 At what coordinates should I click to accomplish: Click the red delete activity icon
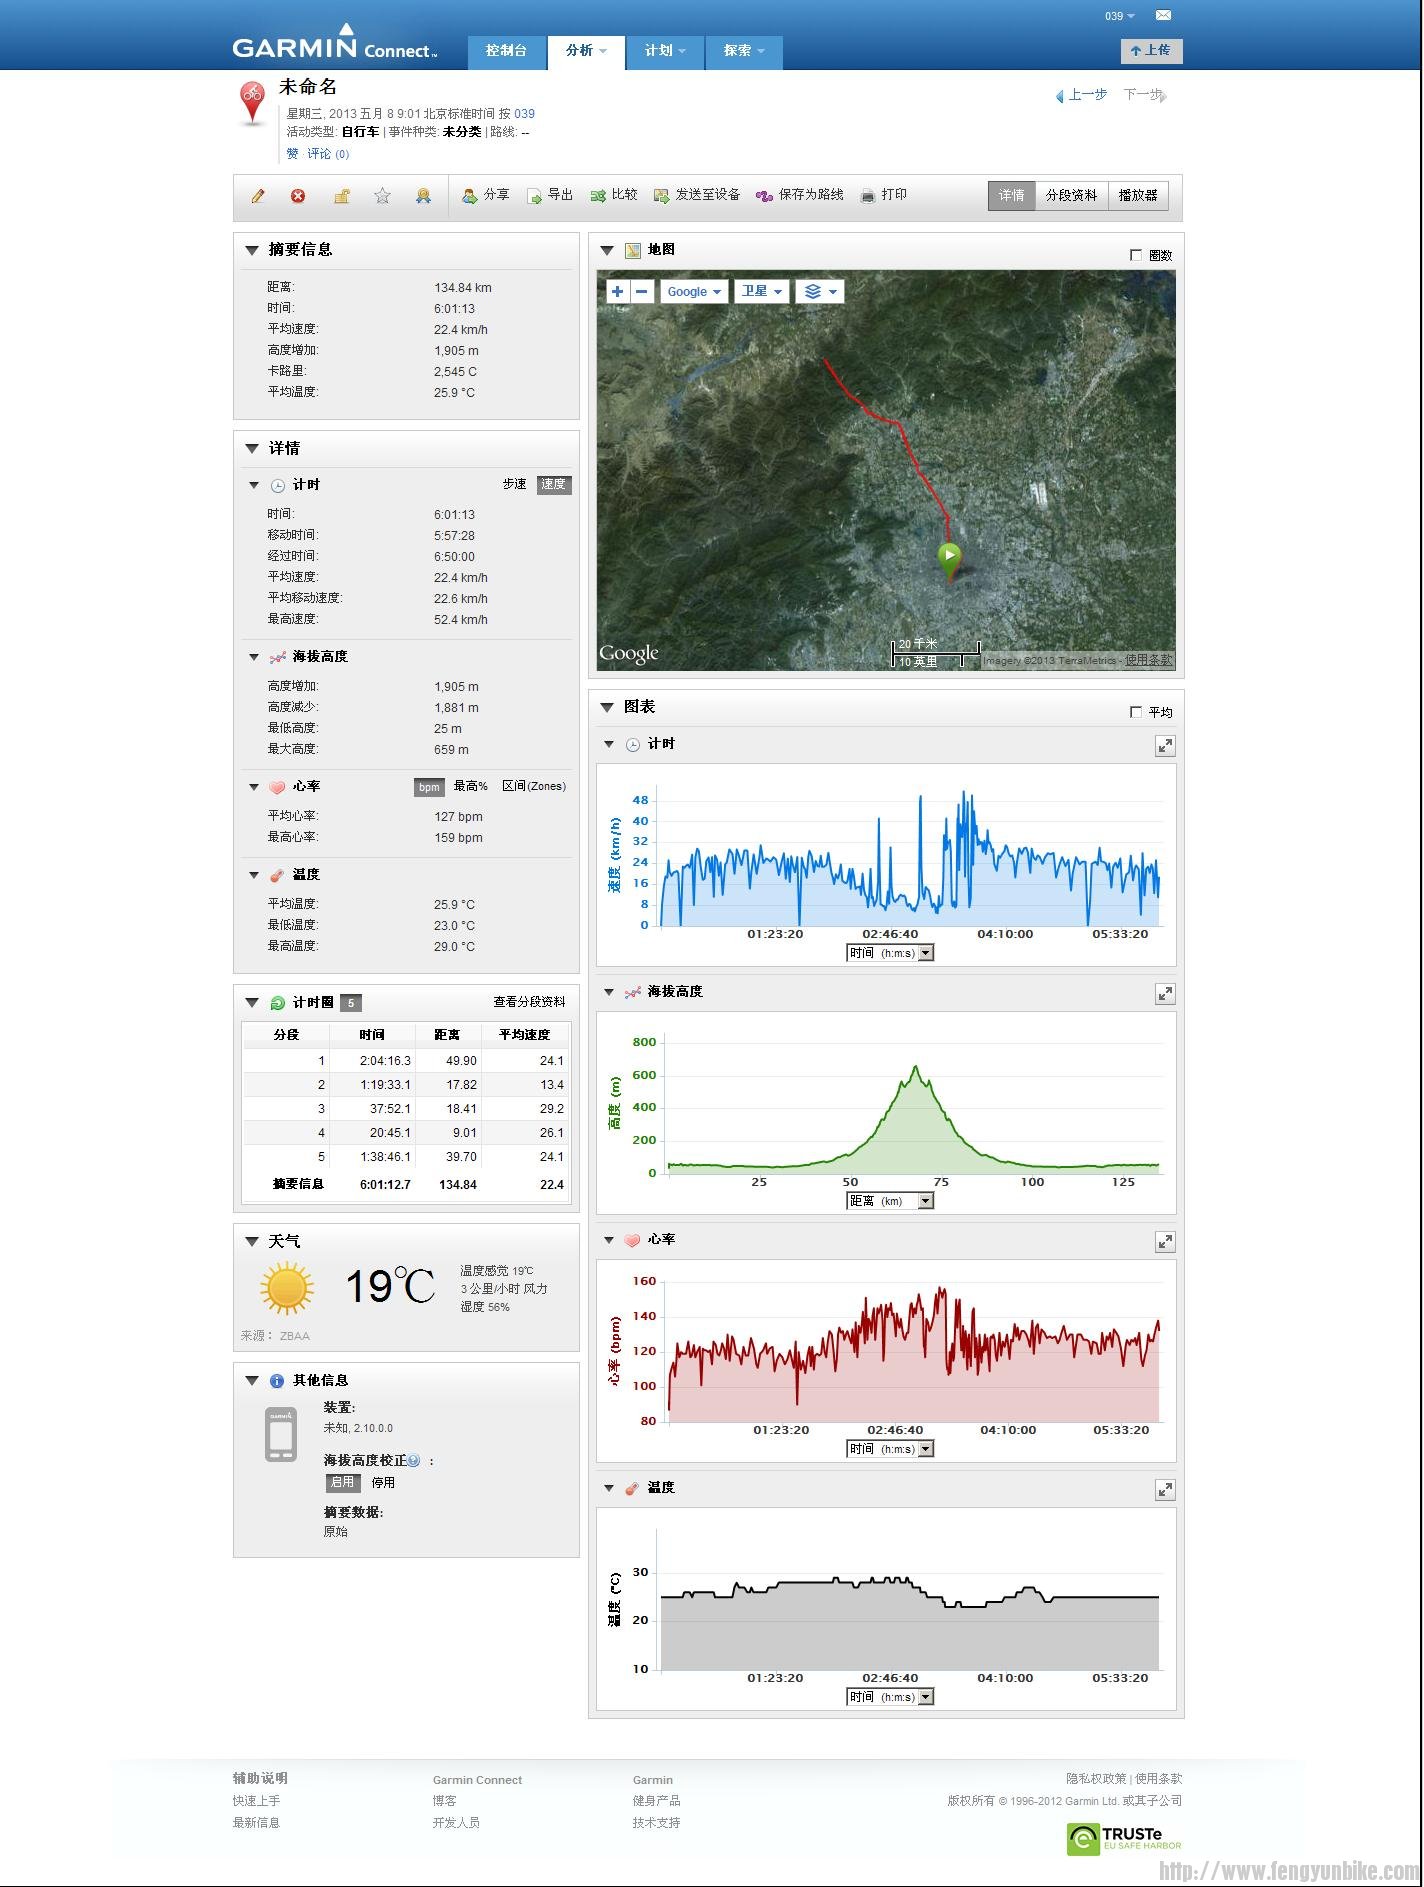point(298,196)
